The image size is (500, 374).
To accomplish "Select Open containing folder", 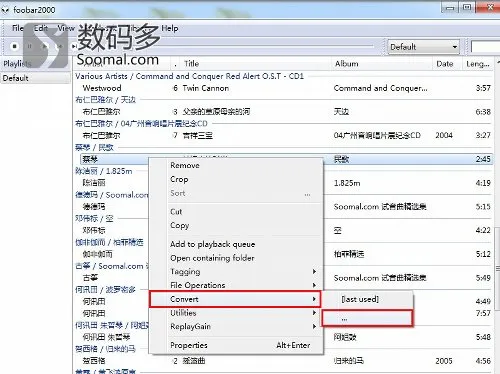I will point(237,258).
